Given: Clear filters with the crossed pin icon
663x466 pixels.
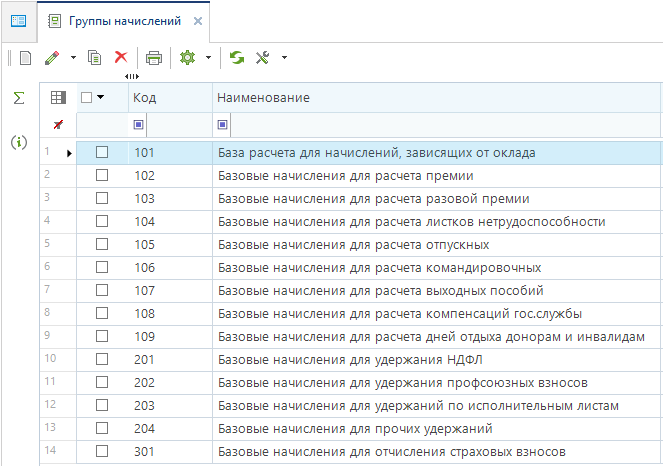Looking at the screenshot, I should pos(58,125).
